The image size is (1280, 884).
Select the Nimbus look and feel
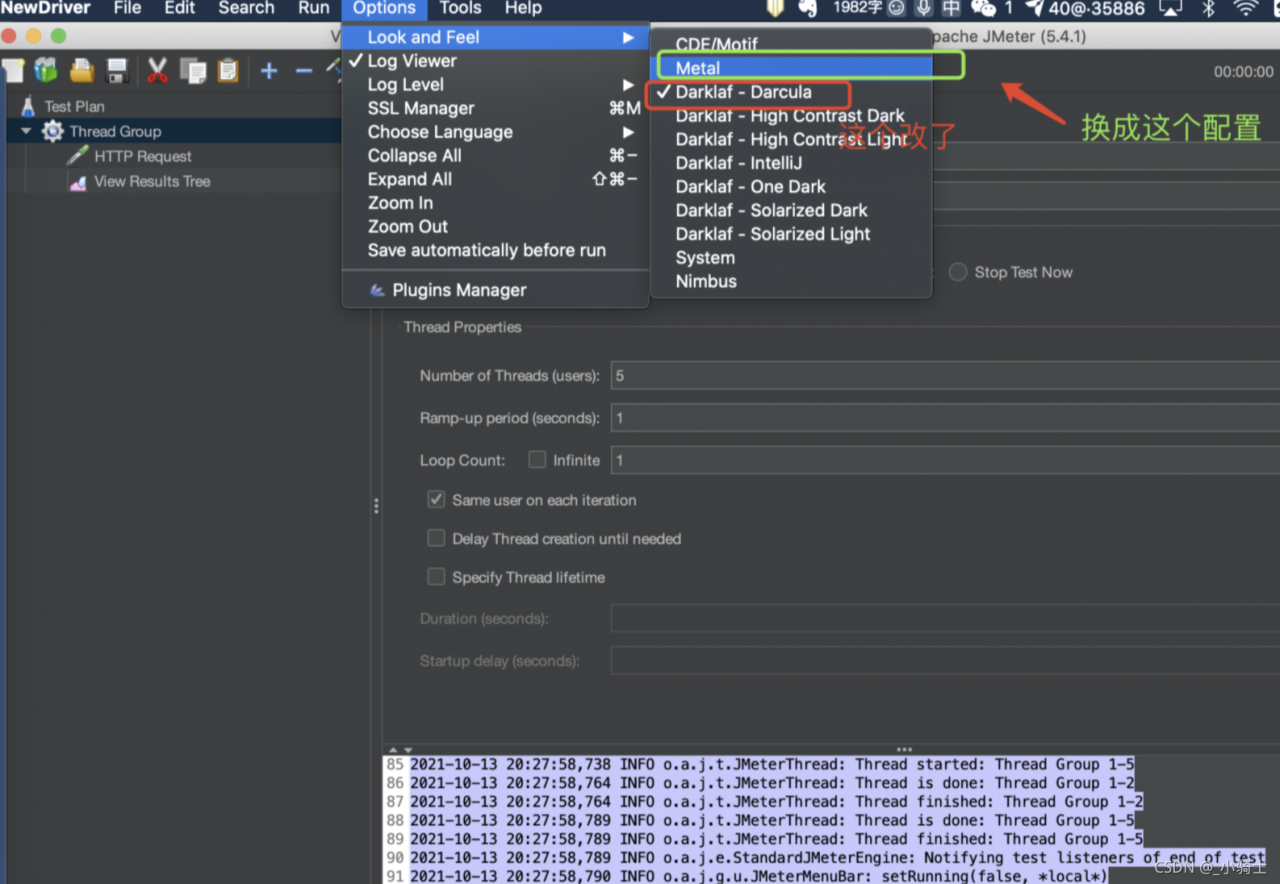[x=791, y=282]
